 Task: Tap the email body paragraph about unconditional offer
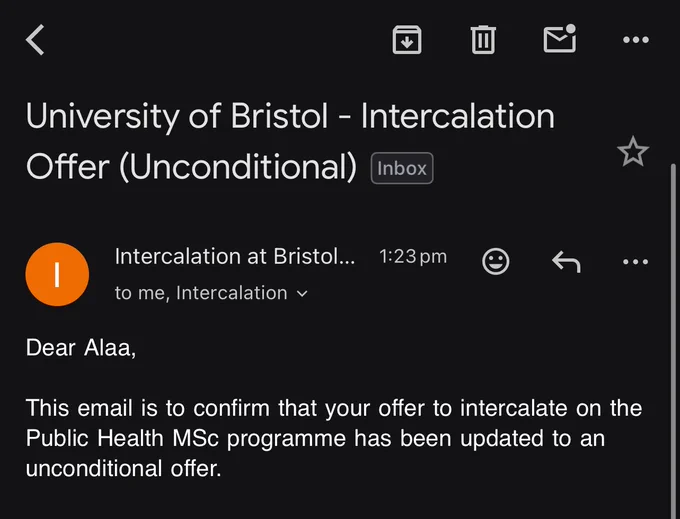(334, 438)
